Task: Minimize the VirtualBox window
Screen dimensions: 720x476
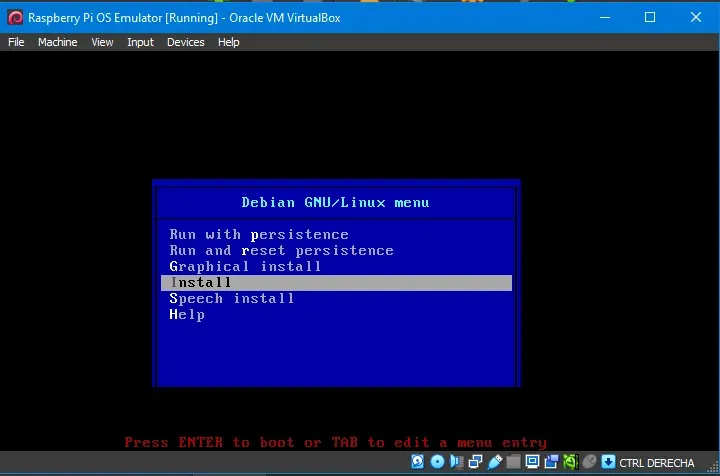Action: [605, 18]
